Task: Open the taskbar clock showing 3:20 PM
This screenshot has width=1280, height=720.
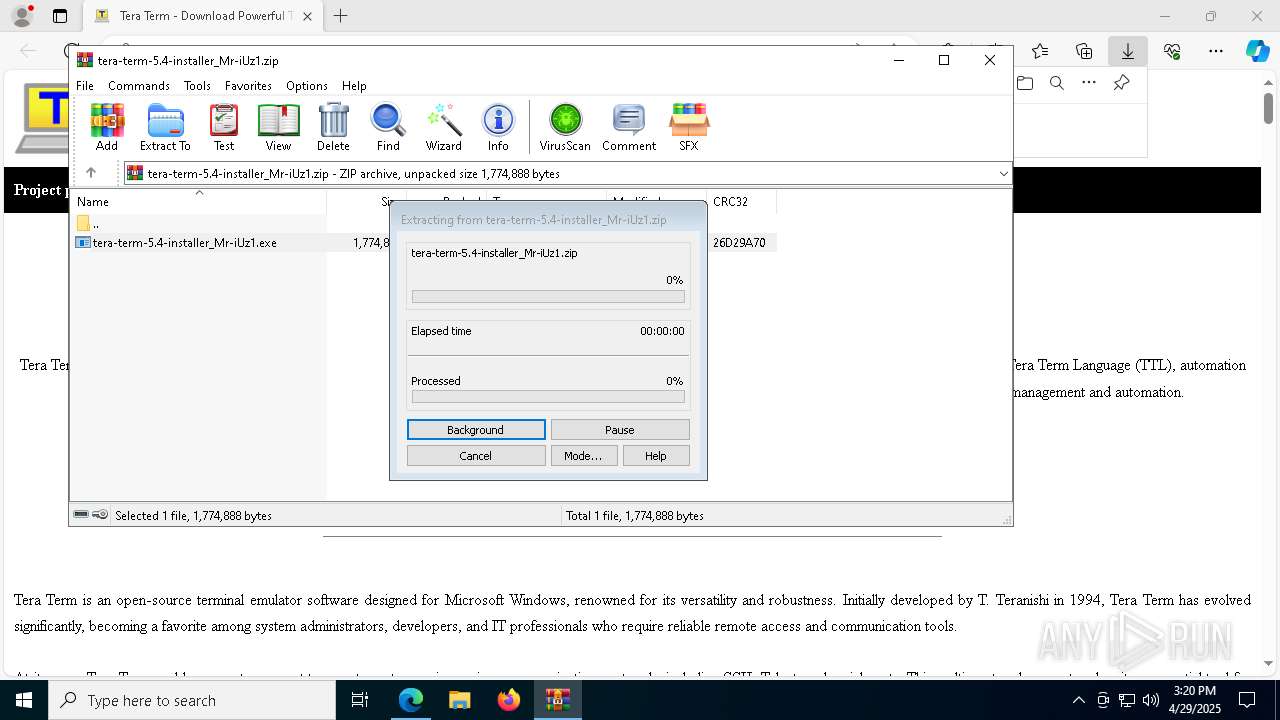Action: point(1195,700)
